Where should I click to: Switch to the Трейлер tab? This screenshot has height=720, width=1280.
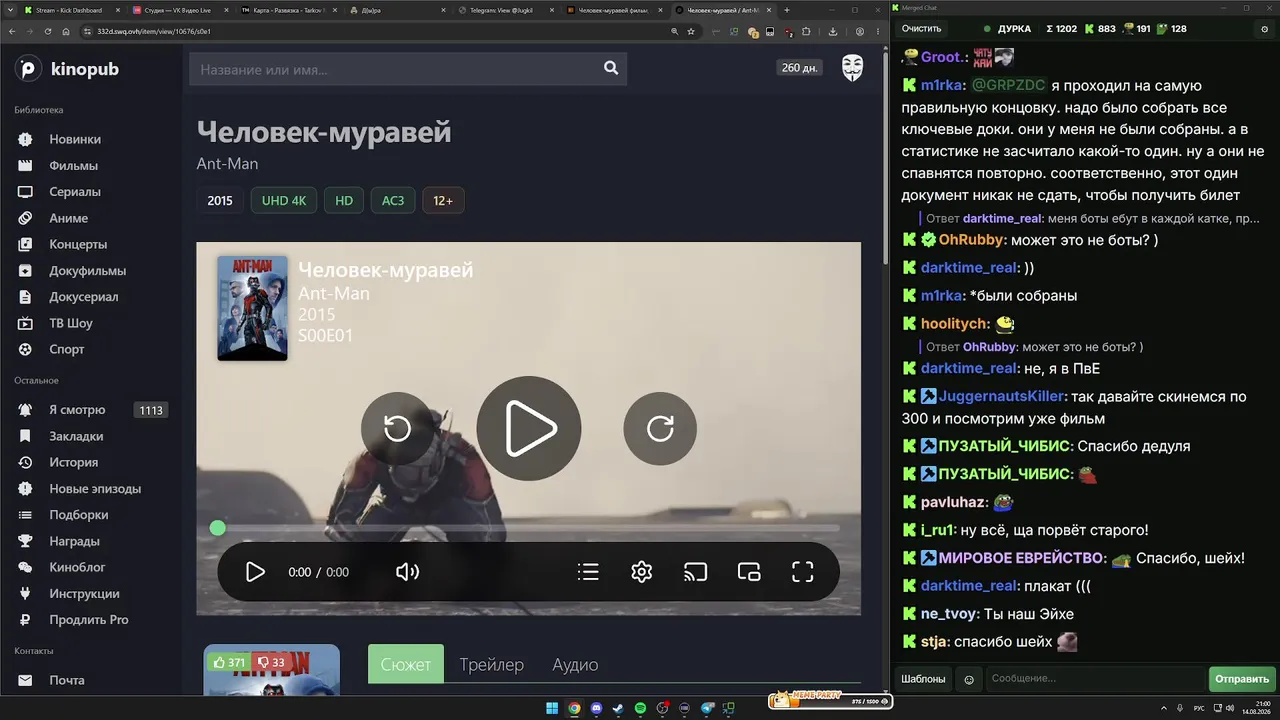click(492, 664)
